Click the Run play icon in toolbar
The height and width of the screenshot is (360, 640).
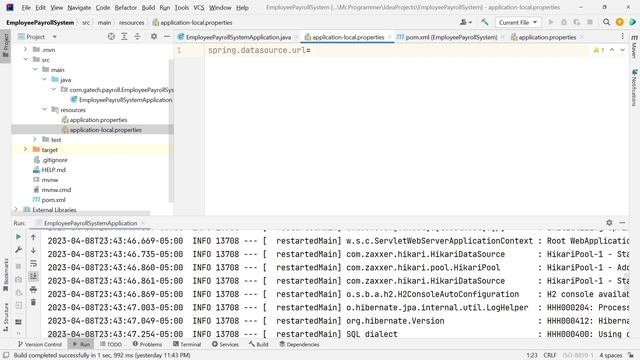tap(551, 22)
